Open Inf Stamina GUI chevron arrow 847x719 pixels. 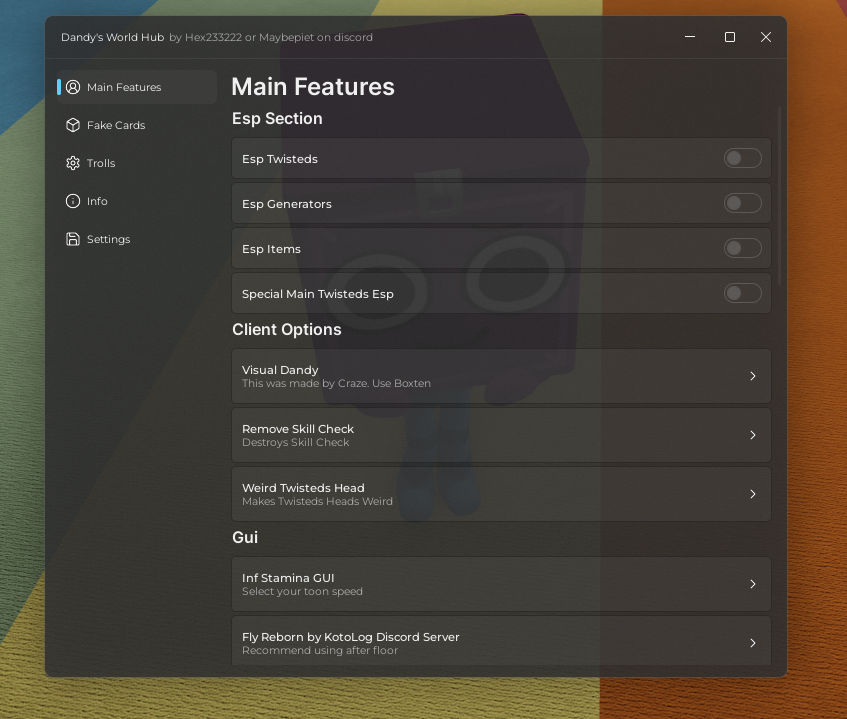pyautogui.click(x=752, y=584)
